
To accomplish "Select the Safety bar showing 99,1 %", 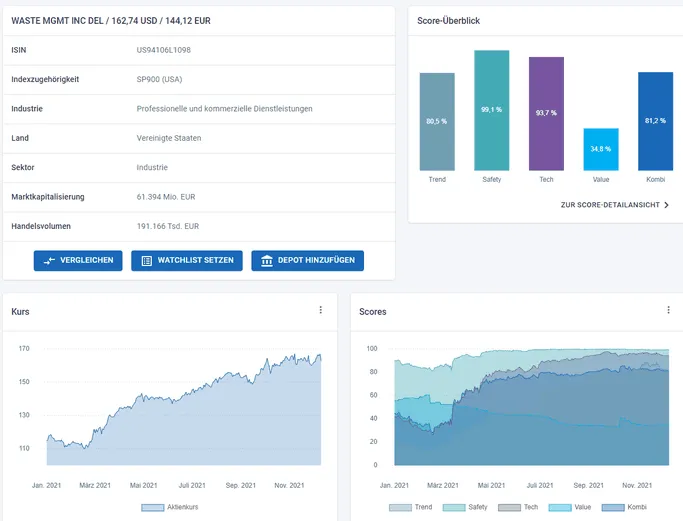I will 491,110.
